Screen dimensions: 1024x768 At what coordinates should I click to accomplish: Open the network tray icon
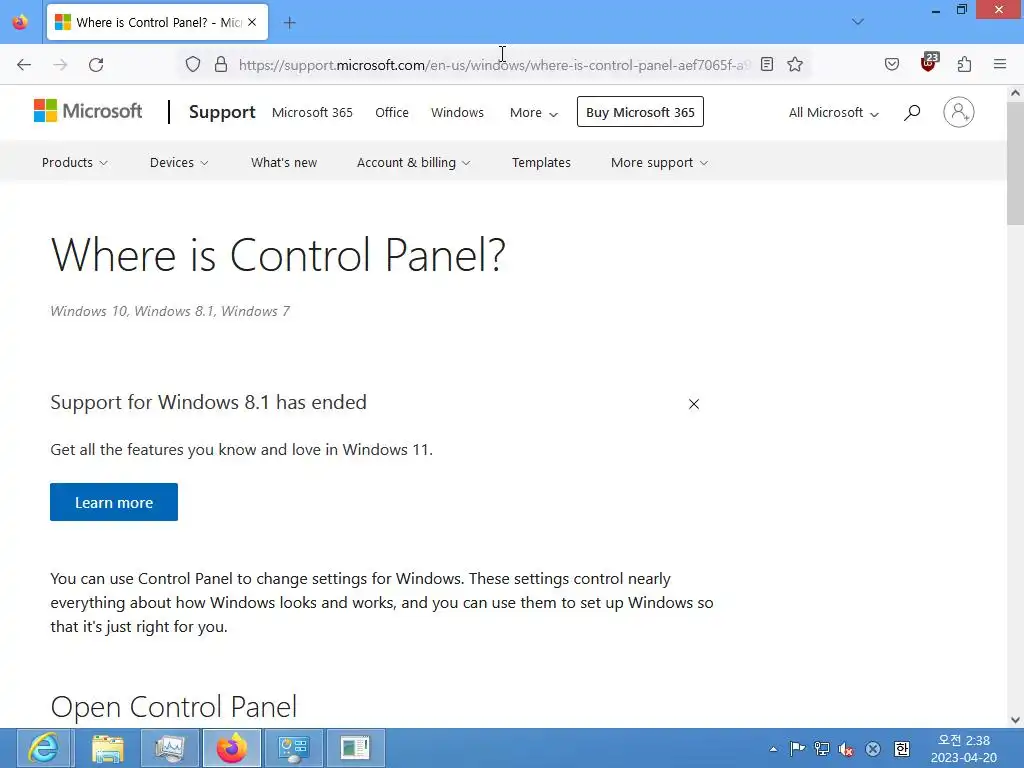(x=822, y=749)
